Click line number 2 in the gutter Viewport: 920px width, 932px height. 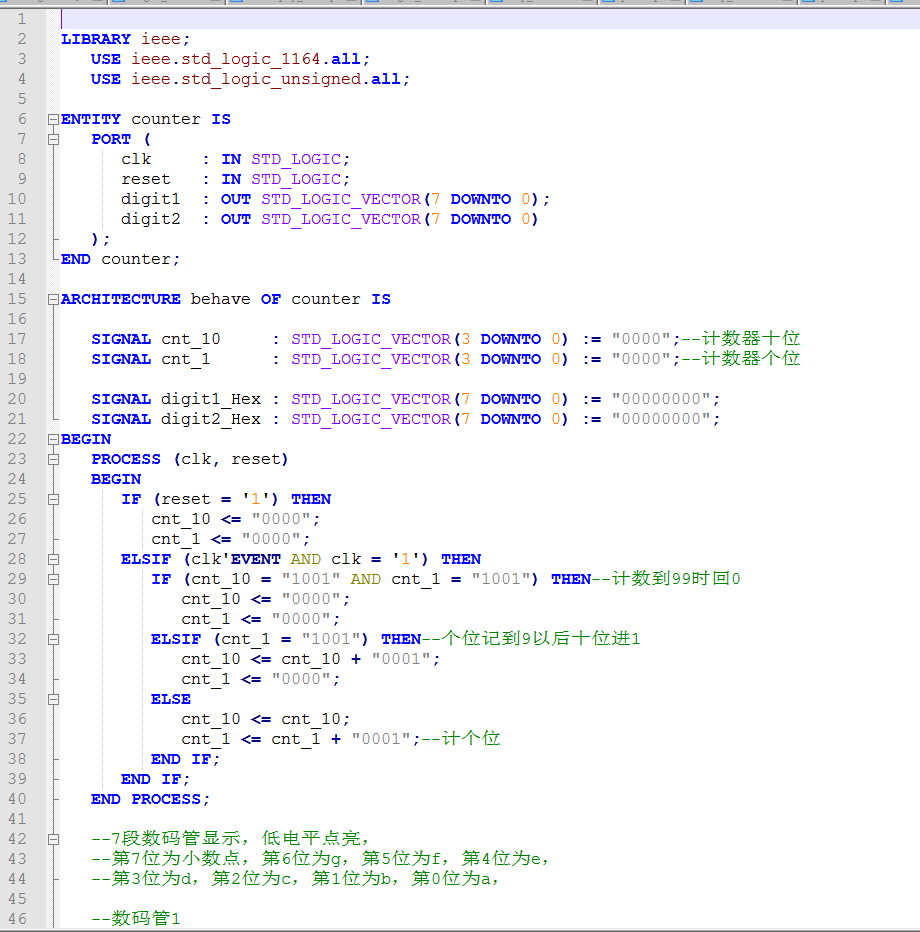(22, 39)
